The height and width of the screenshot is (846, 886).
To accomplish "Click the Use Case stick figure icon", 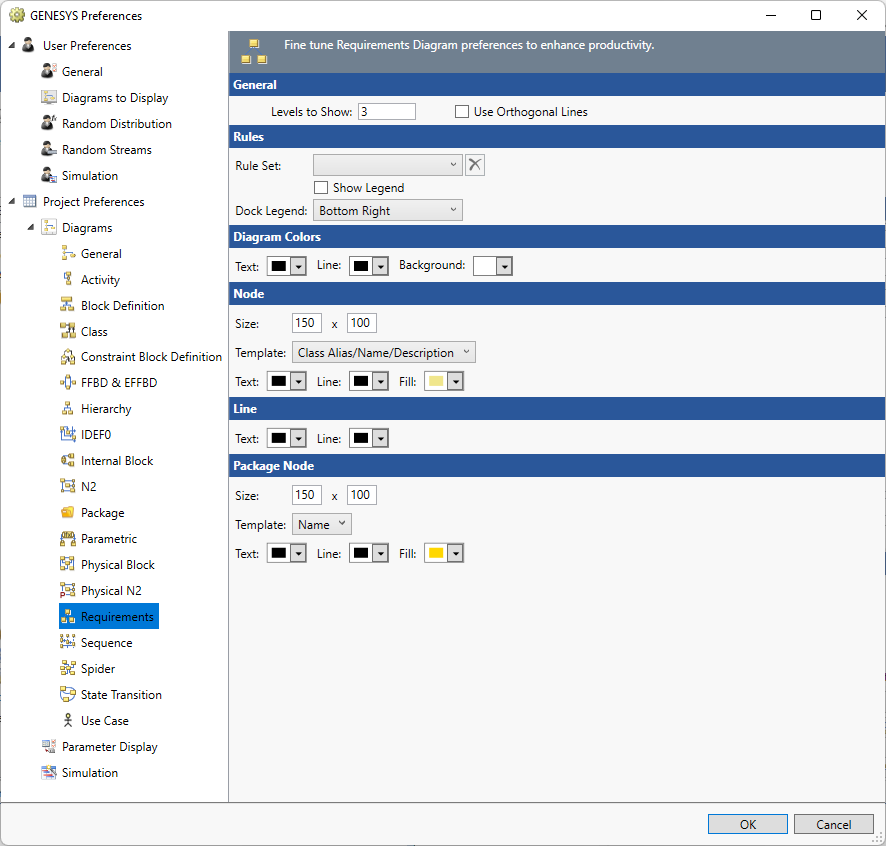I will [68, 721].
